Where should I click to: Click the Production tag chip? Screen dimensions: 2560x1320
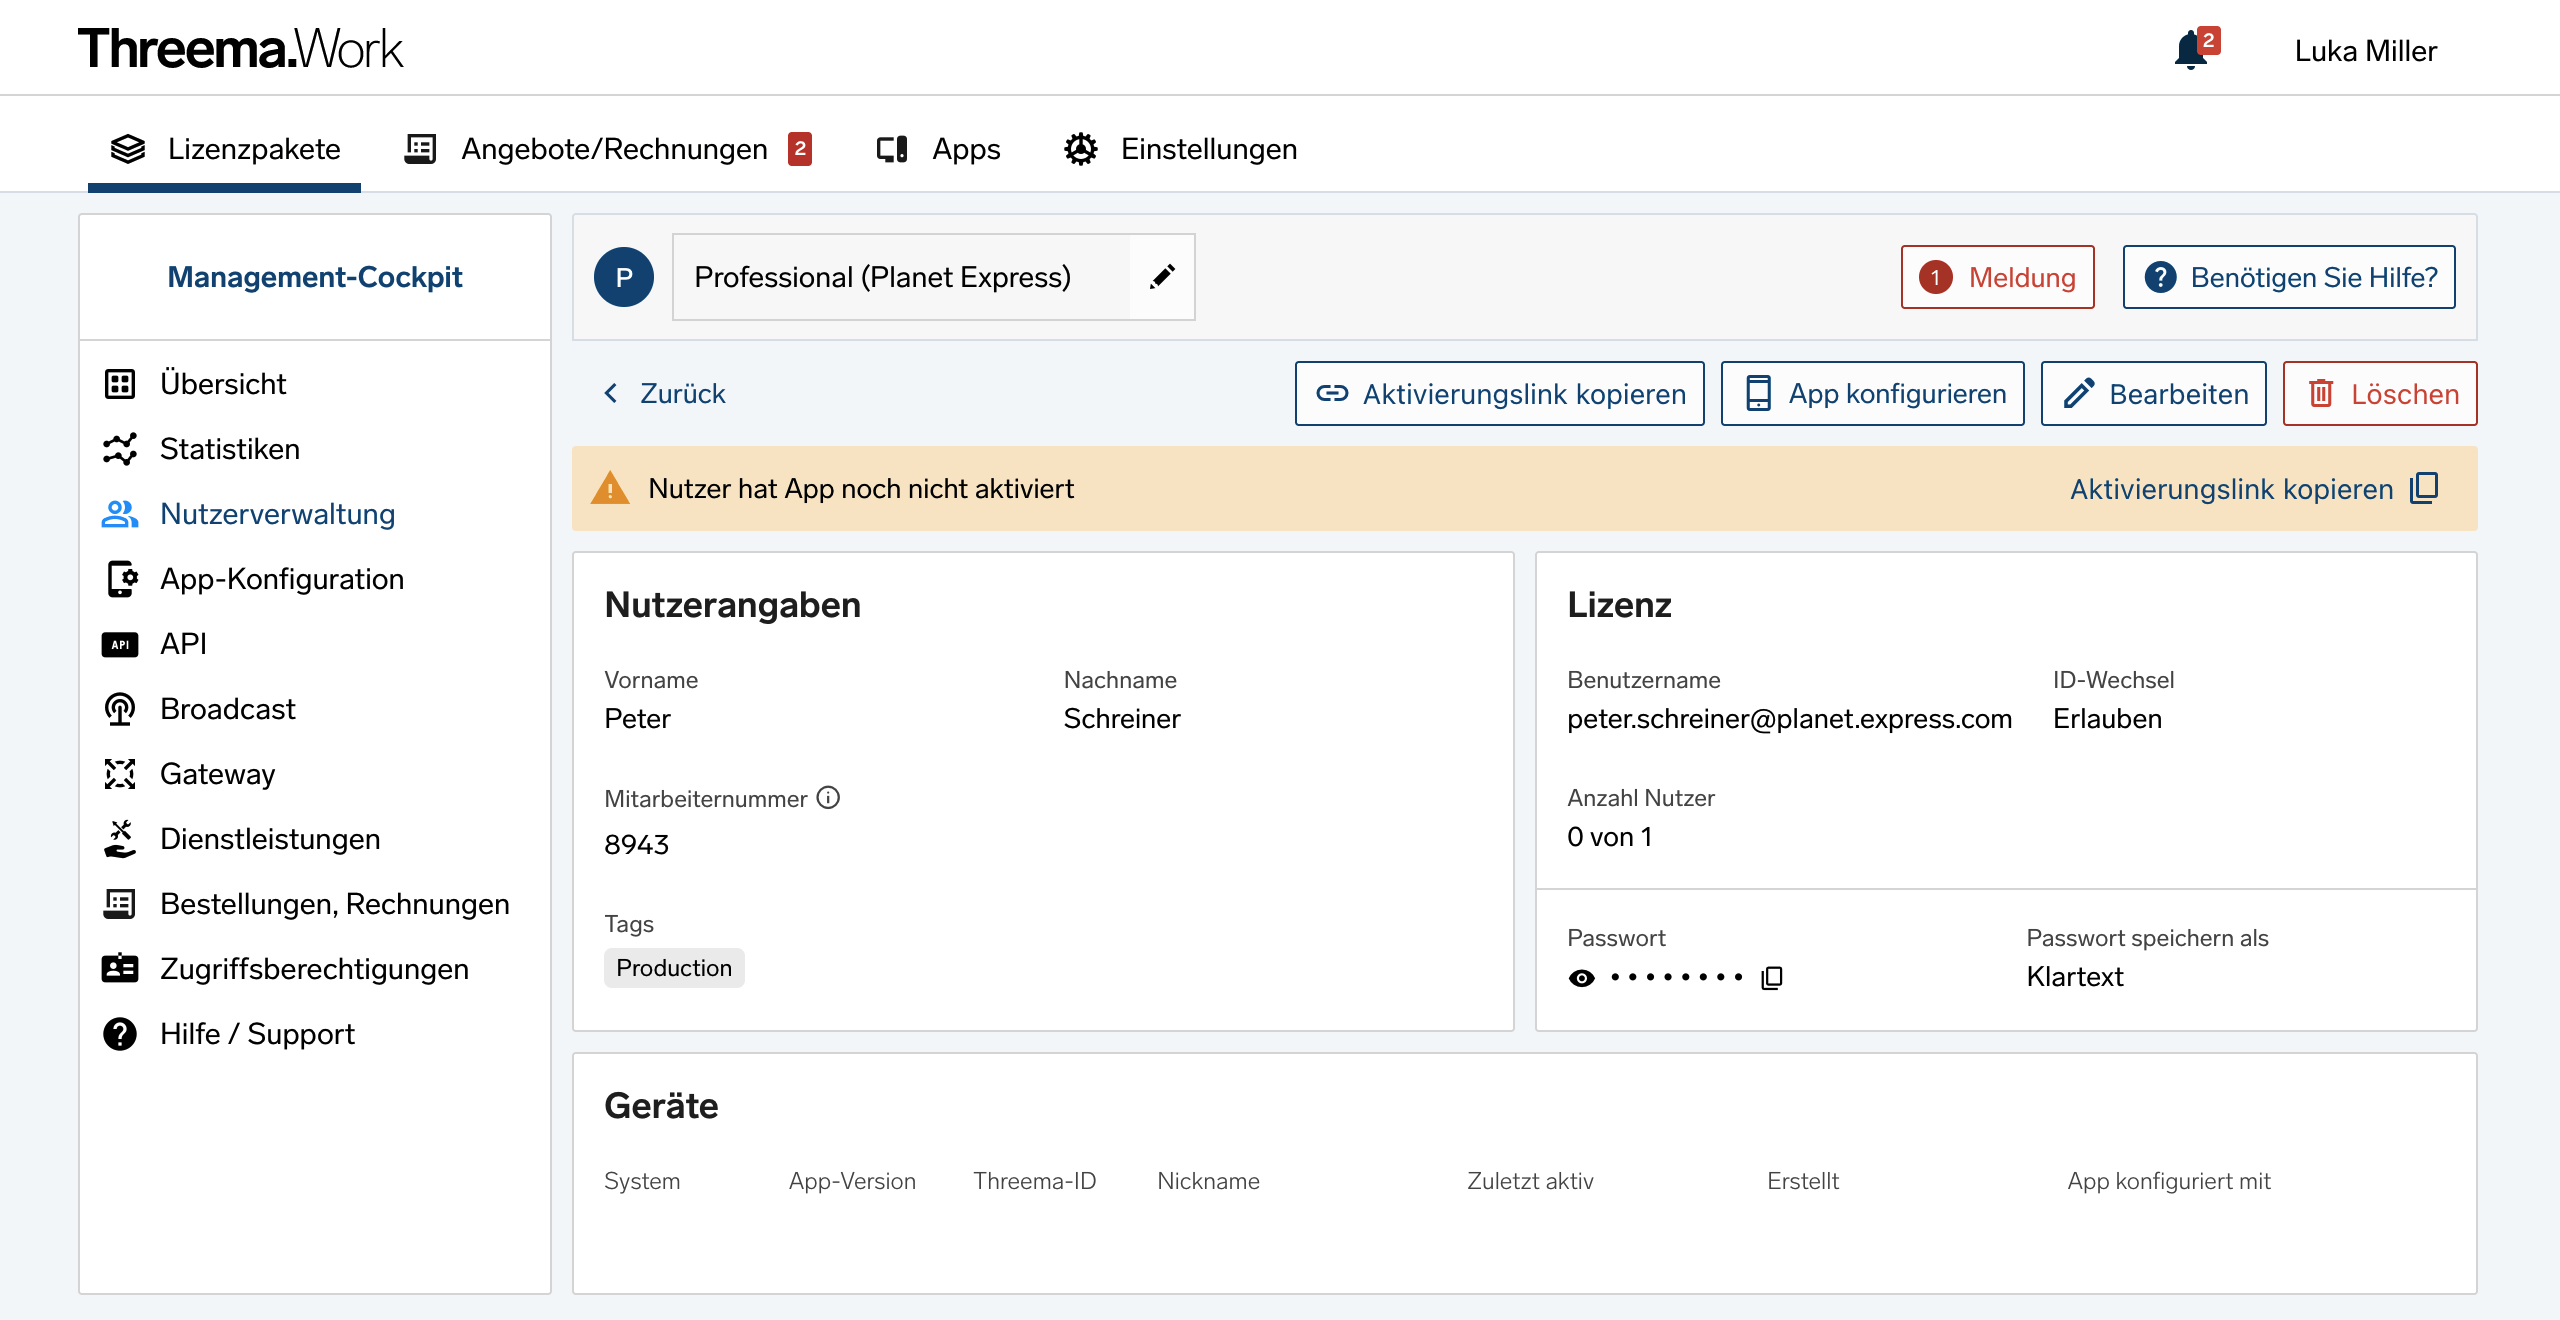(x=674, y=968)
